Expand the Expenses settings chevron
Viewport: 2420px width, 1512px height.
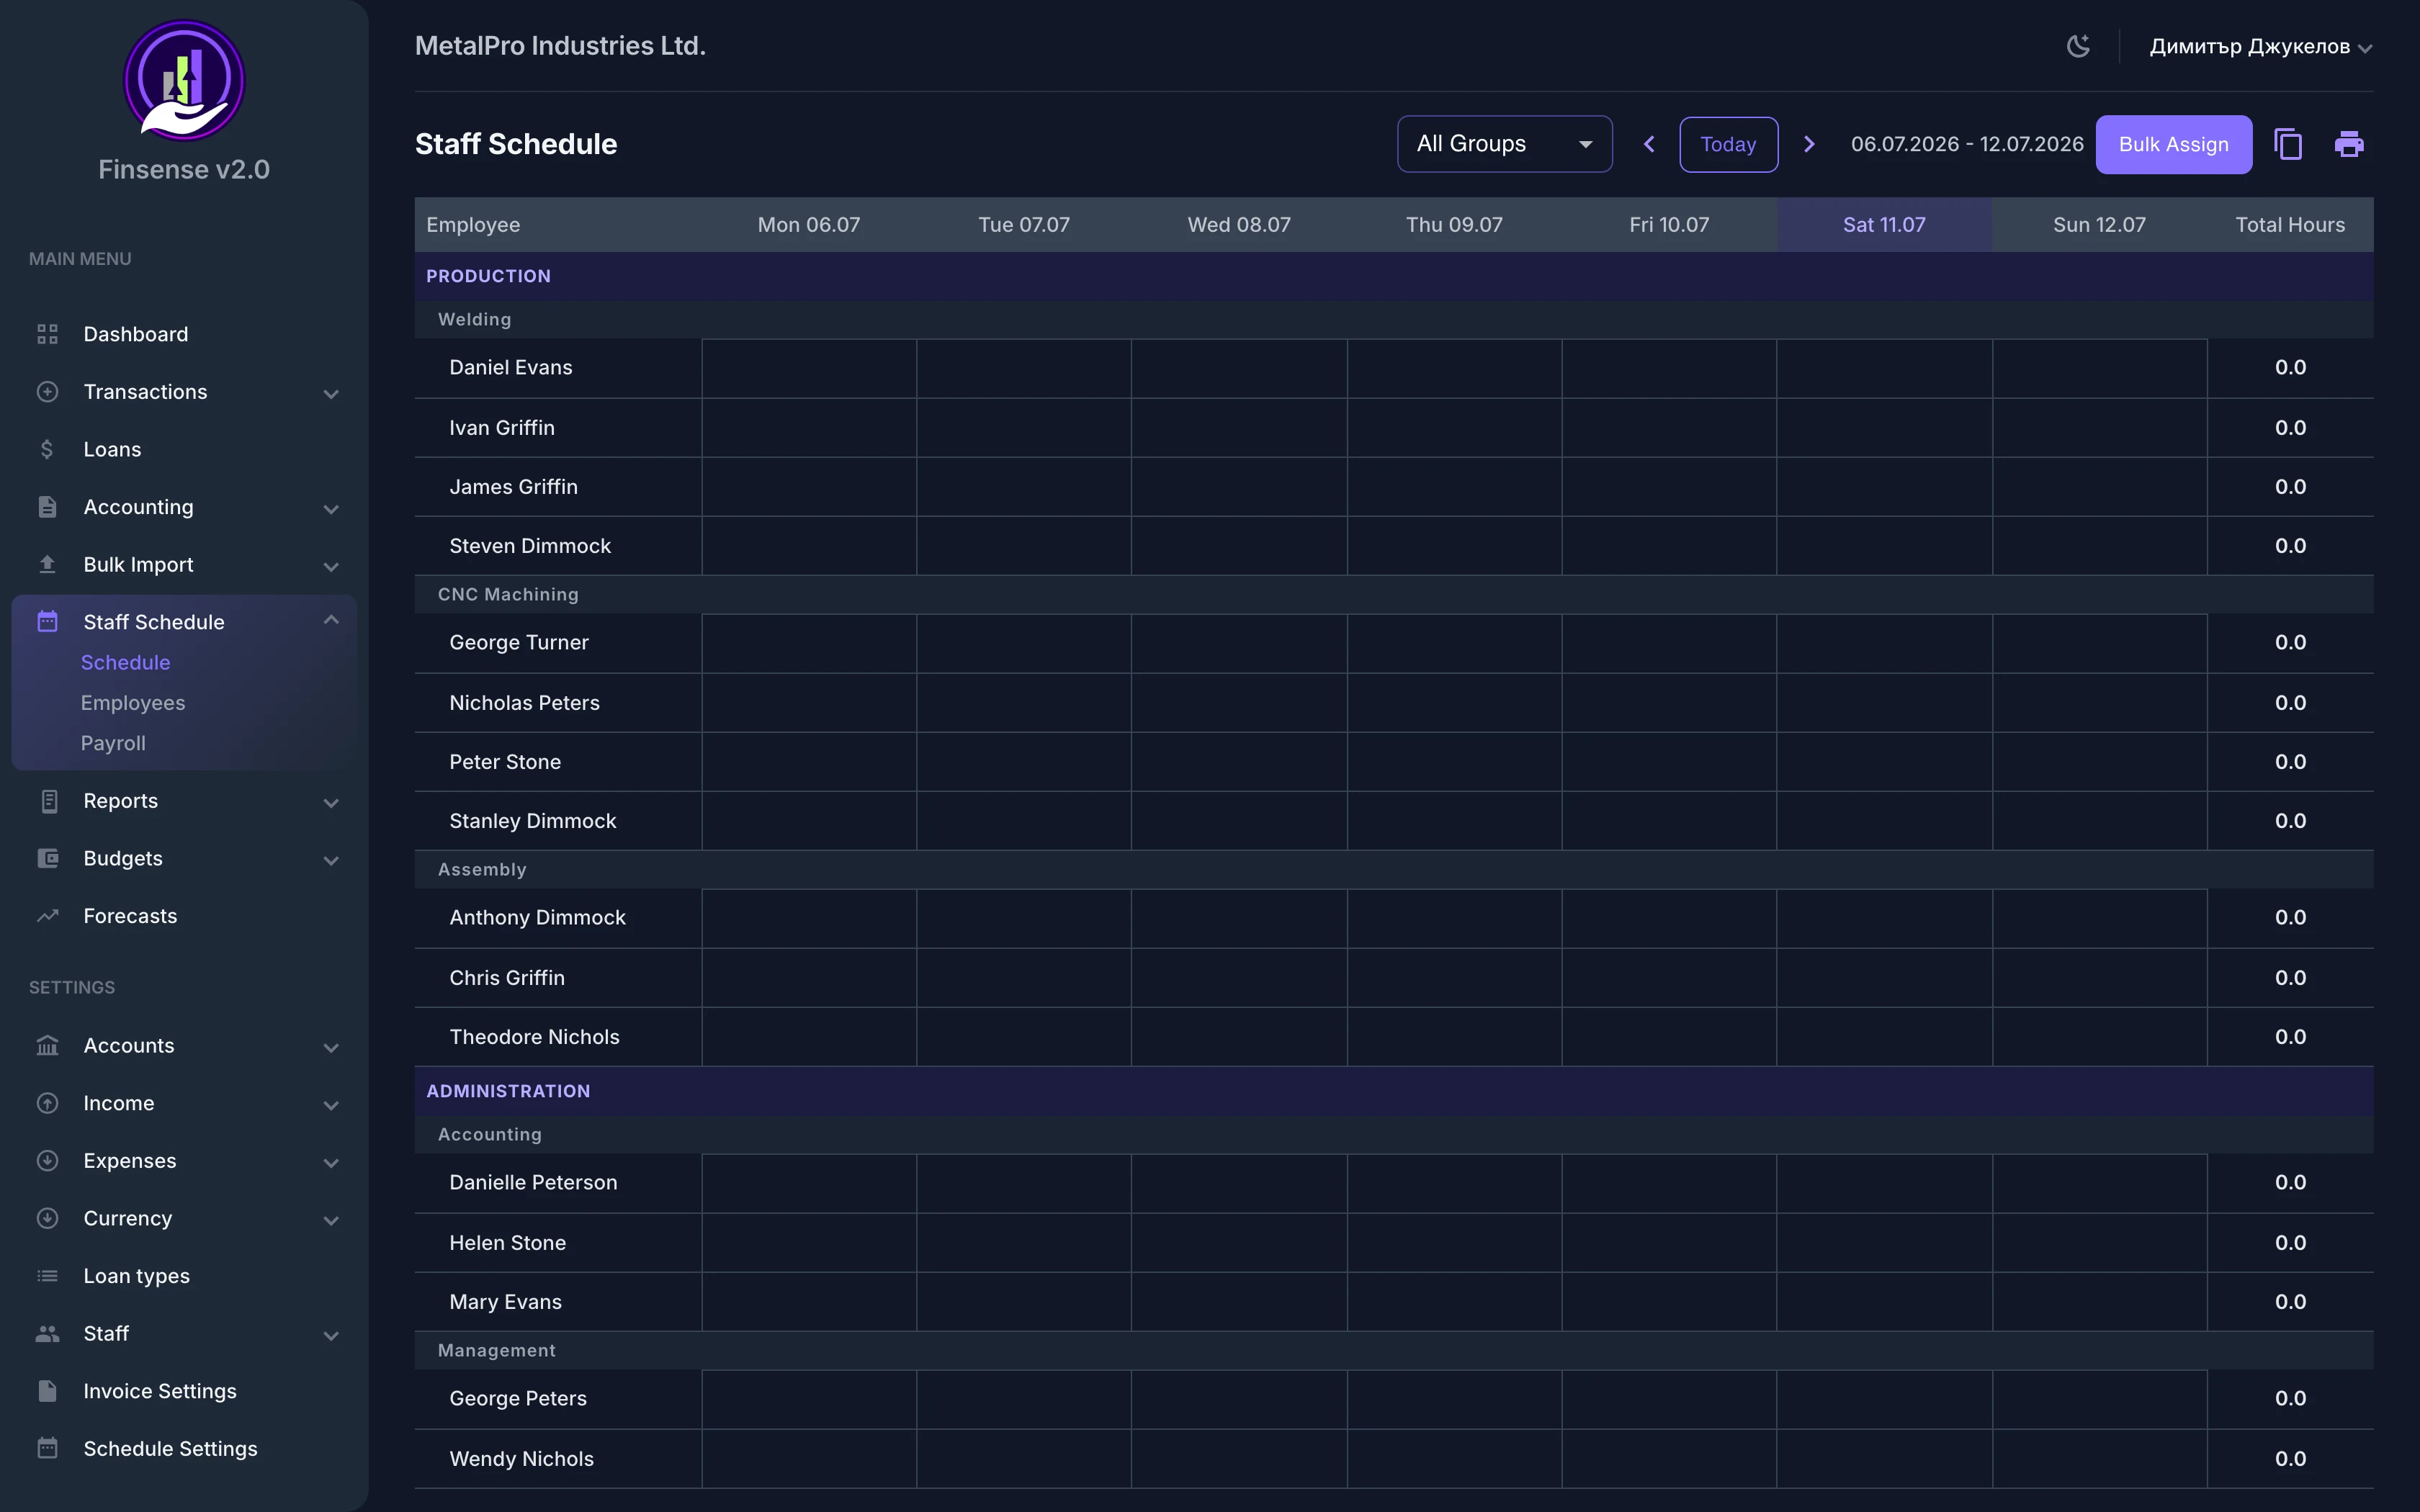coord(331,1163)
